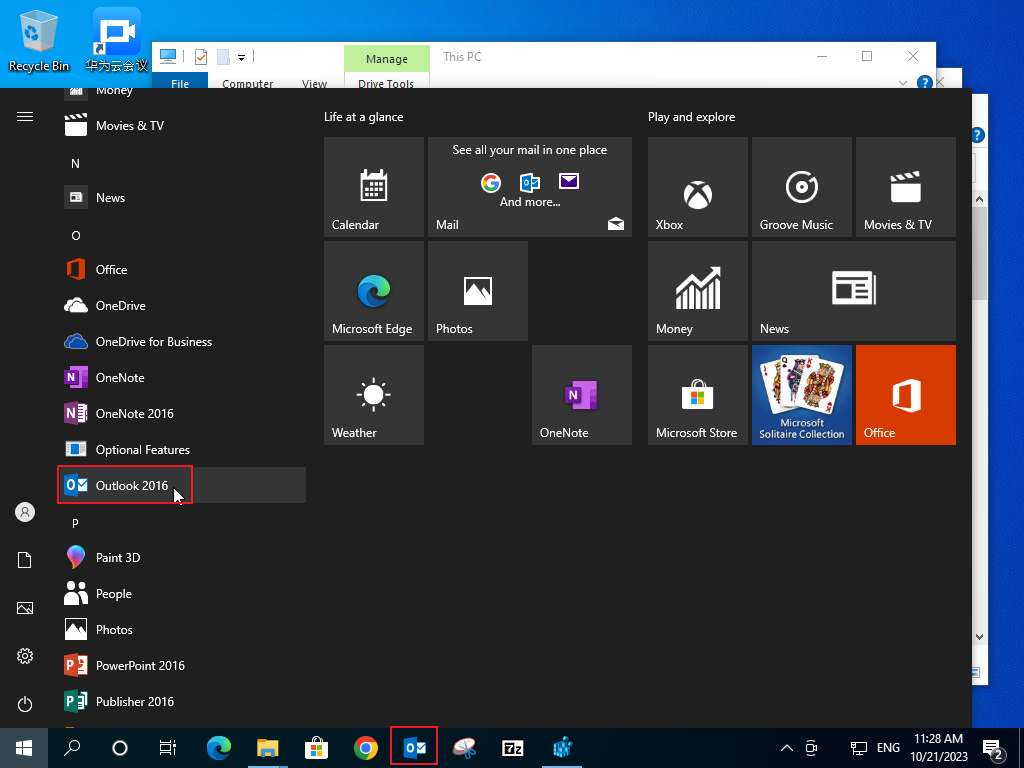Click the Power button in Start sidebar
The height and width of the screenshot is (768, 1024).
(x=25, y=704)
